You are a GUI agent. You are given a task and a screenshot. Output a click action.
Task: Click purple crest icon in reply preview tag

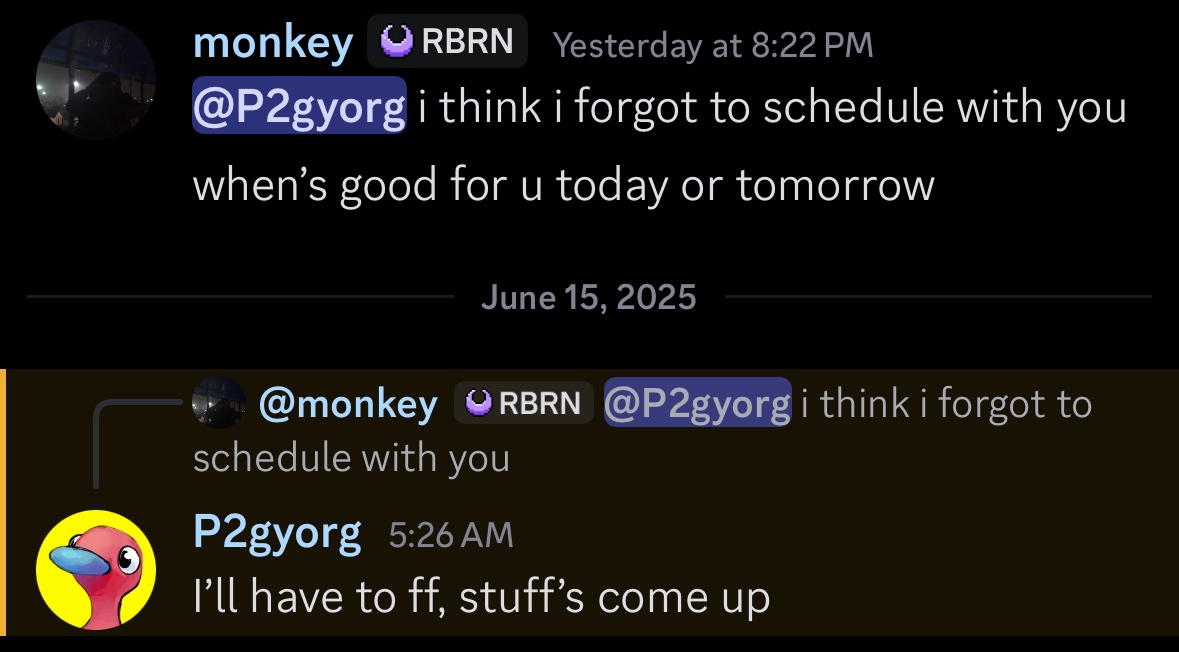pos(479,403)
